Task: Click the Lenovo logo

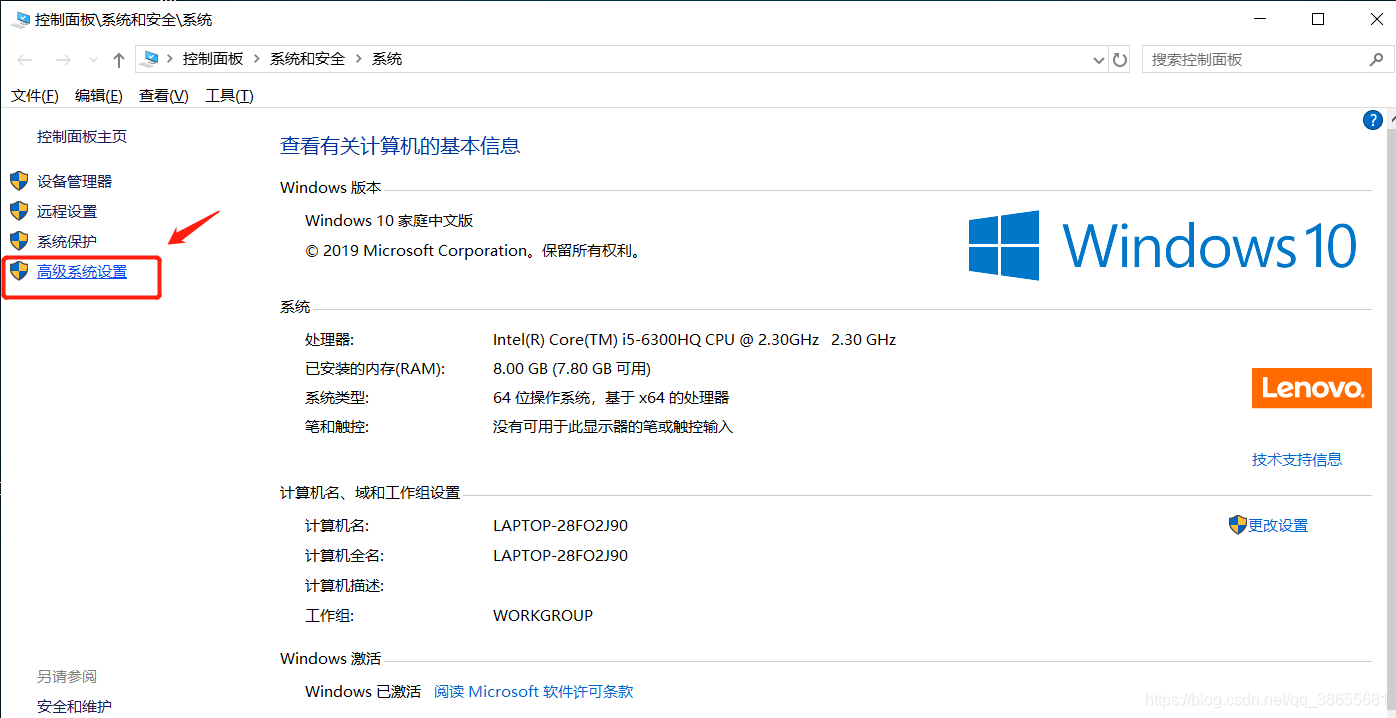Action: pyautogui.click(x=1312, y=388)
